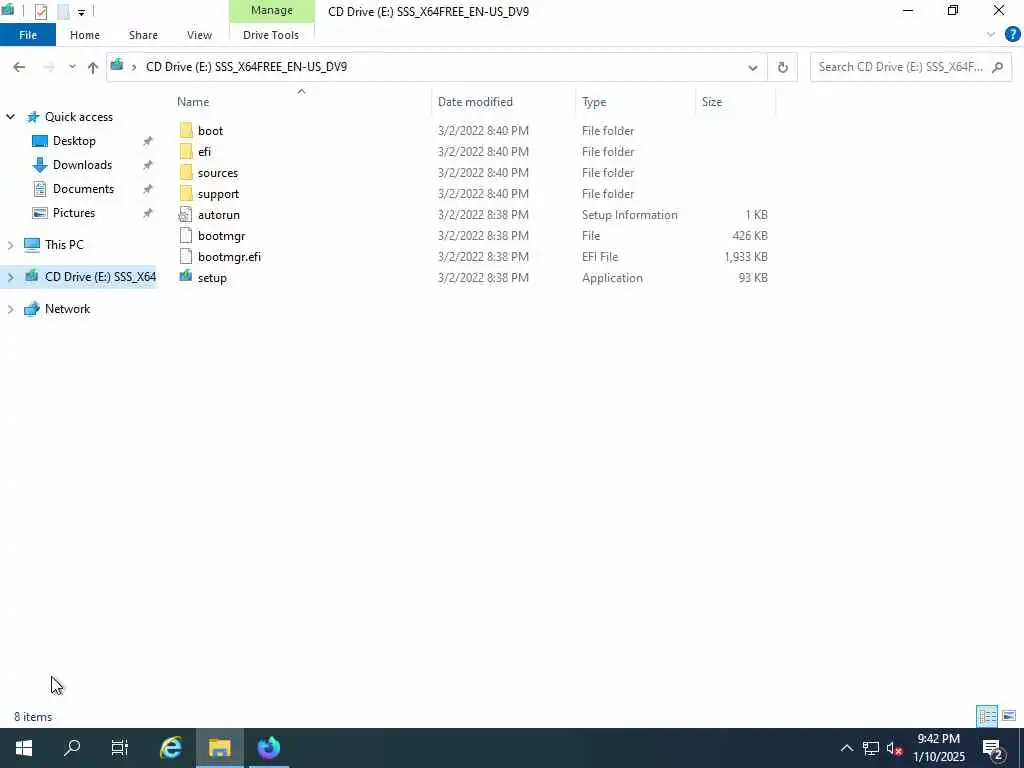Go back with the back arrow
The width and height of the screenshot is (1024, 768).
coord(19,67)
